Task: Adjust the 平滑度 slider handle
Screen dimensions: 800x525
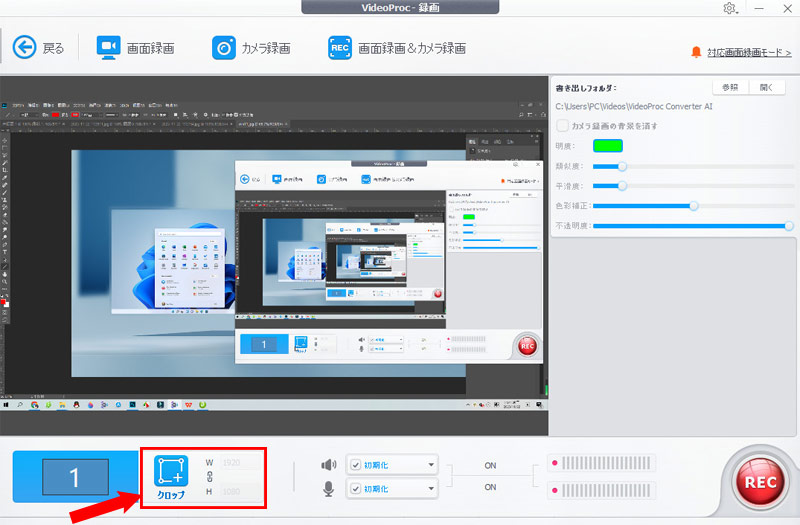Action: tap(622, 186)
